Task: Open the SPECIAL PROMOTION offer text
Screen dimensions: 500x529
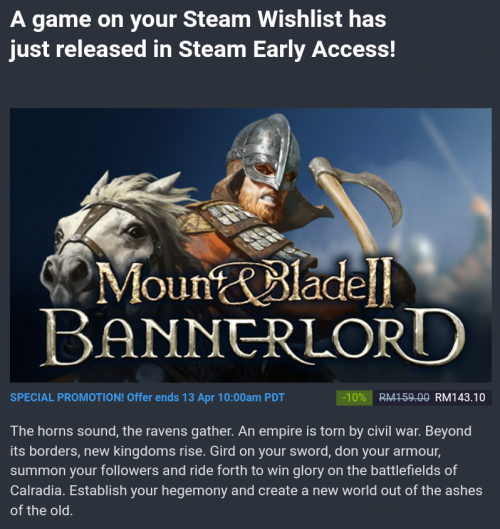Action: pos(147,398)
